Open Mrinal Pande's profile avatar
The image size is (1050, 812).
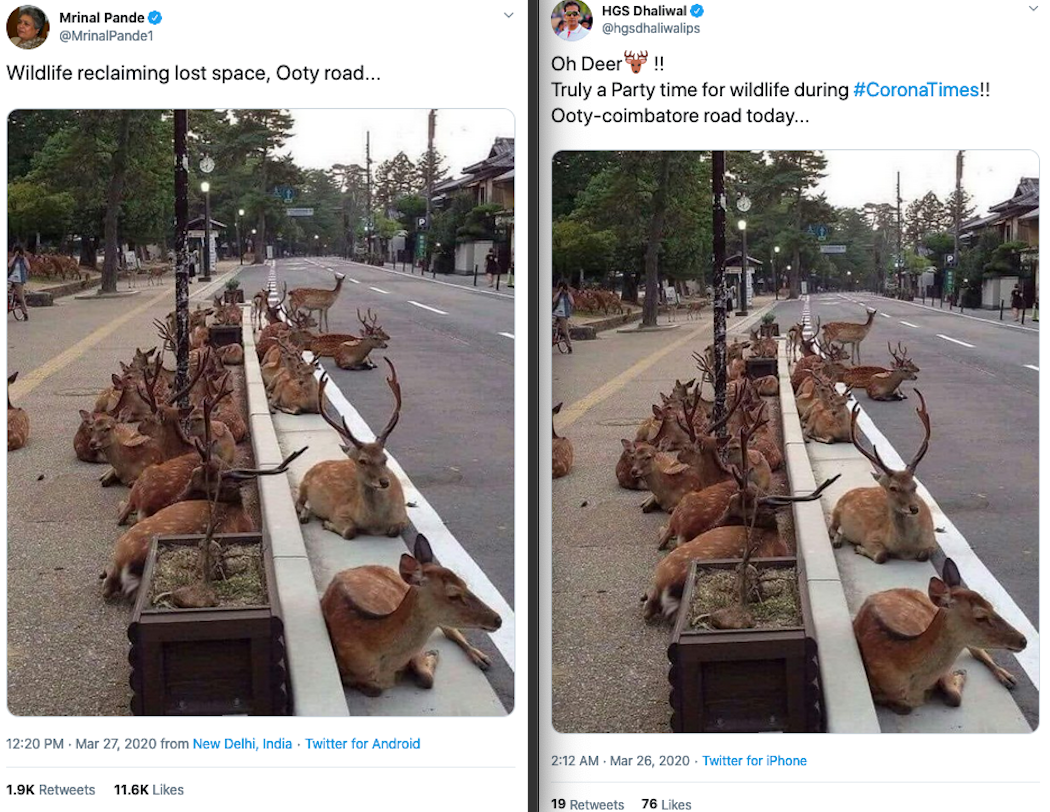point(27,27)
